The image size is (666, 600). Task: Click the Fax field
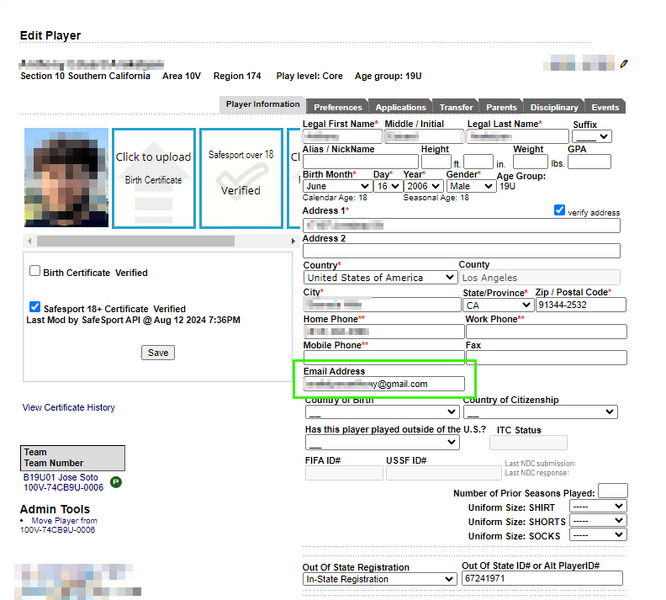coord(546,357)
